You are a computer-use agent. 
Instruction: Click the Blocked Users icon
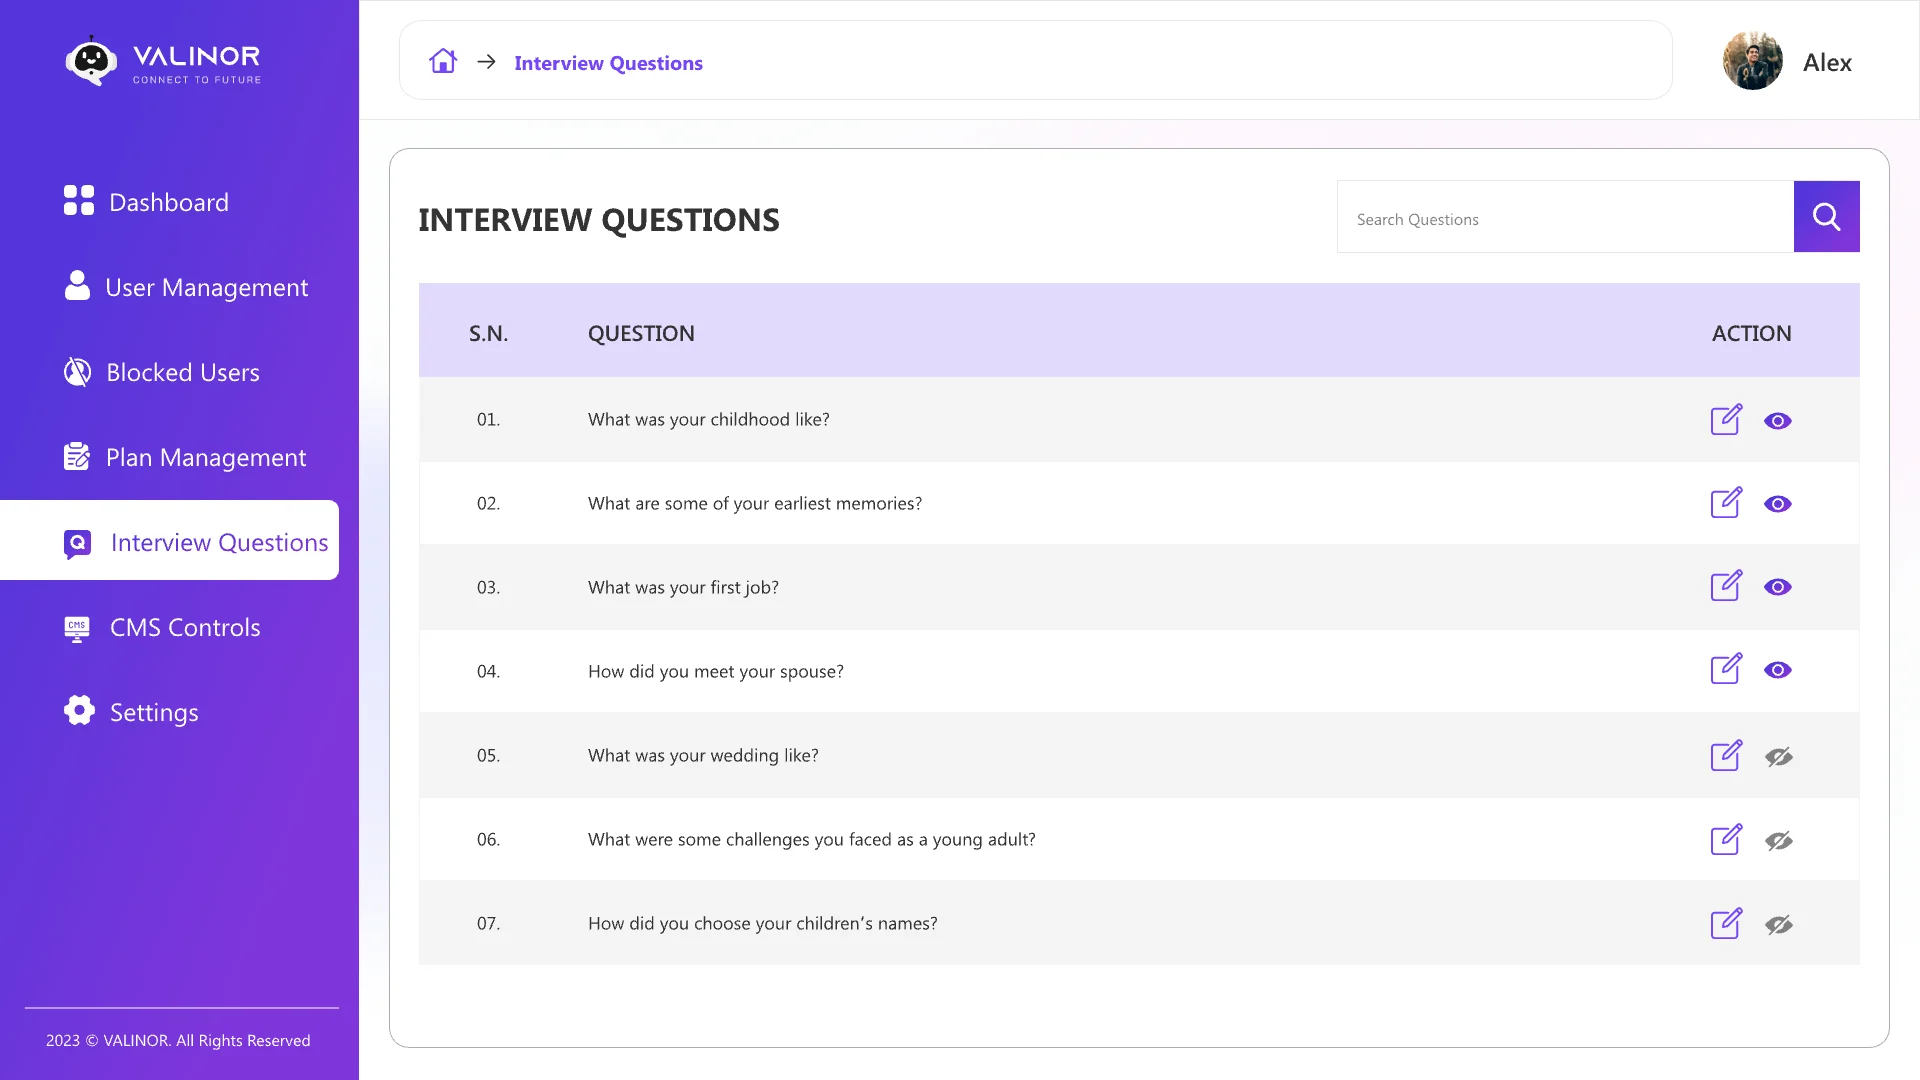pyautogui.click(x=77, y=372)
